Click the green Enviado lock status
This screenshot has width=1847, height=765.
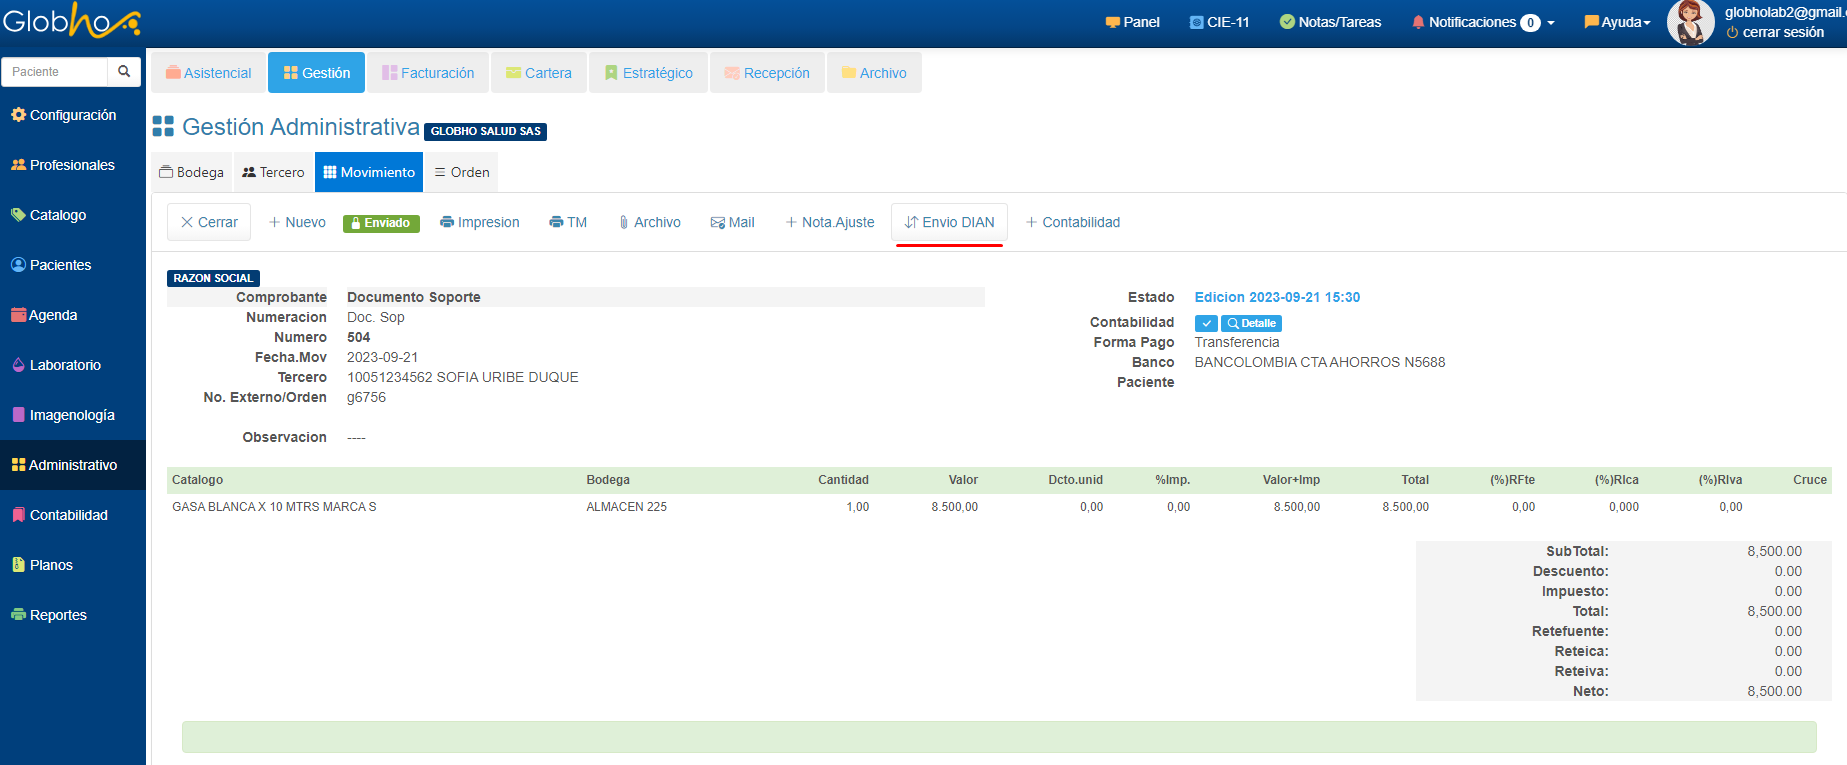pyautogui.click(x=381, y=223)
